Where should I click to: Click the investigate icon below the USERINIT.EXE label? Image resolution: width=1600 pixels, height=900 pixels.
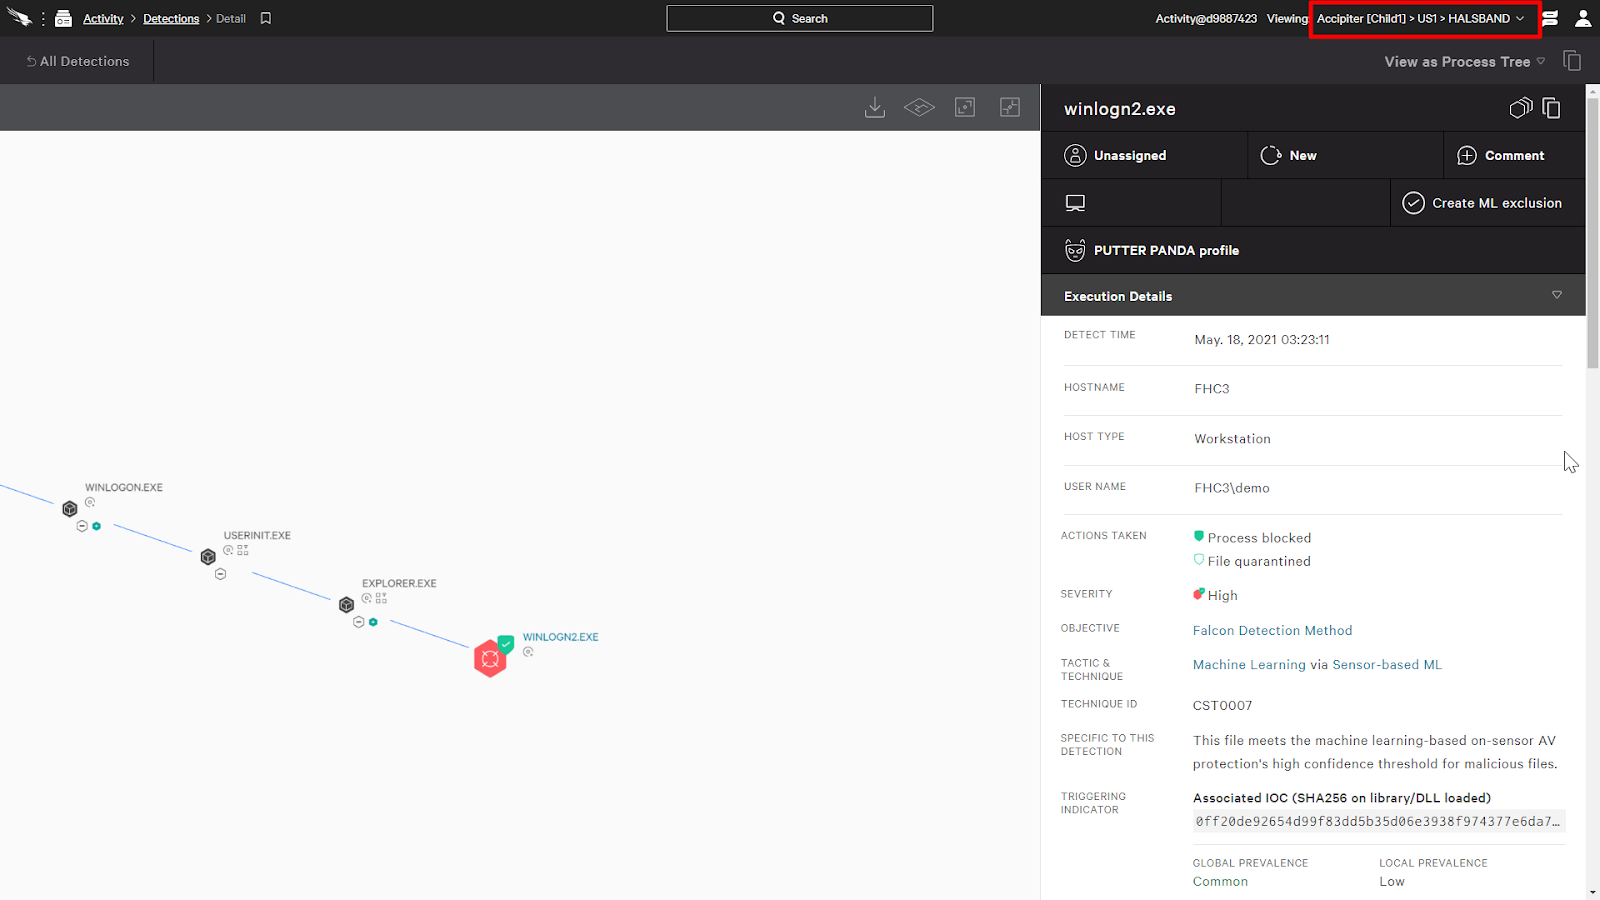point(228,550)
